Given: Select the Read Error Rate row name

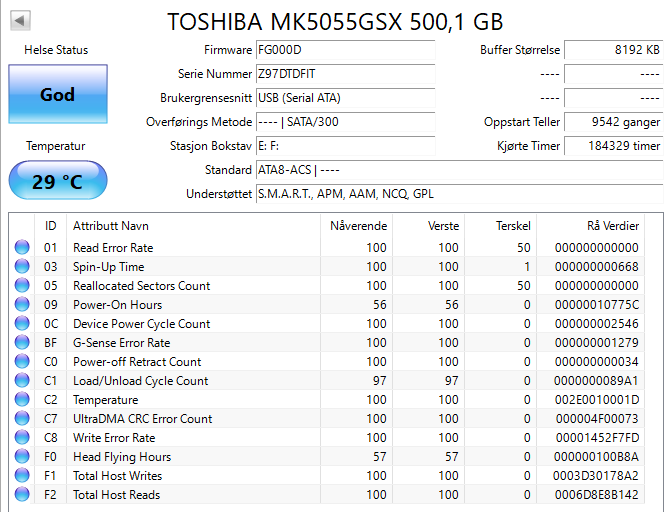Looking at the screenshot, I should 113,247.
